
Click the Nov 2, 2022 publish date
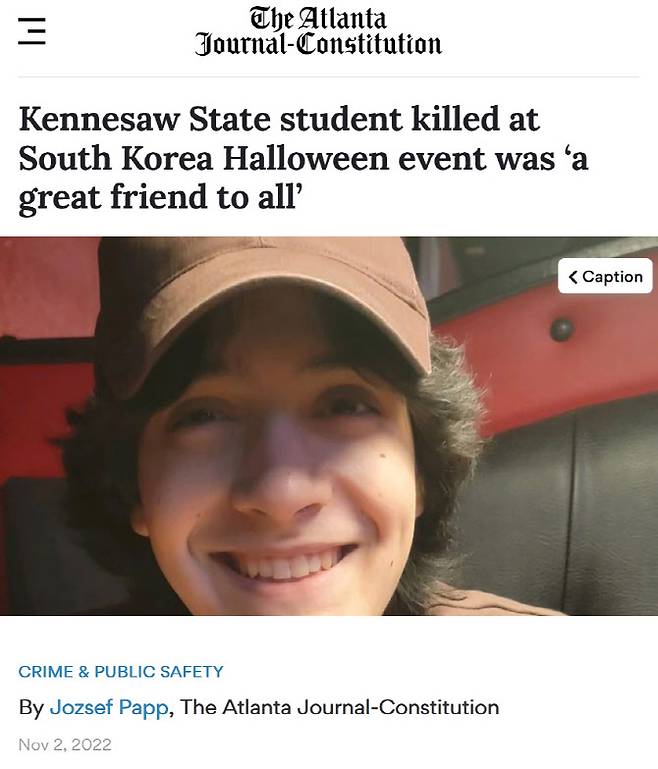[65, 744]
